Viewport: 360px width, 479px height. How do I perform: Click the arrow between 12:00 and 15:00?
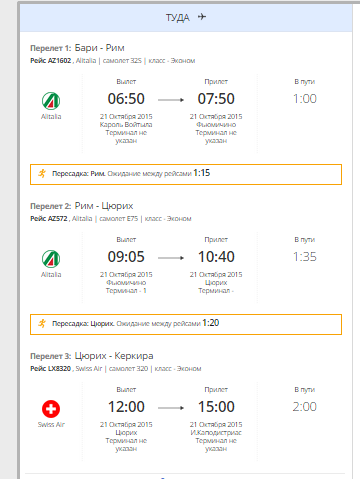[x=171, y=408]
